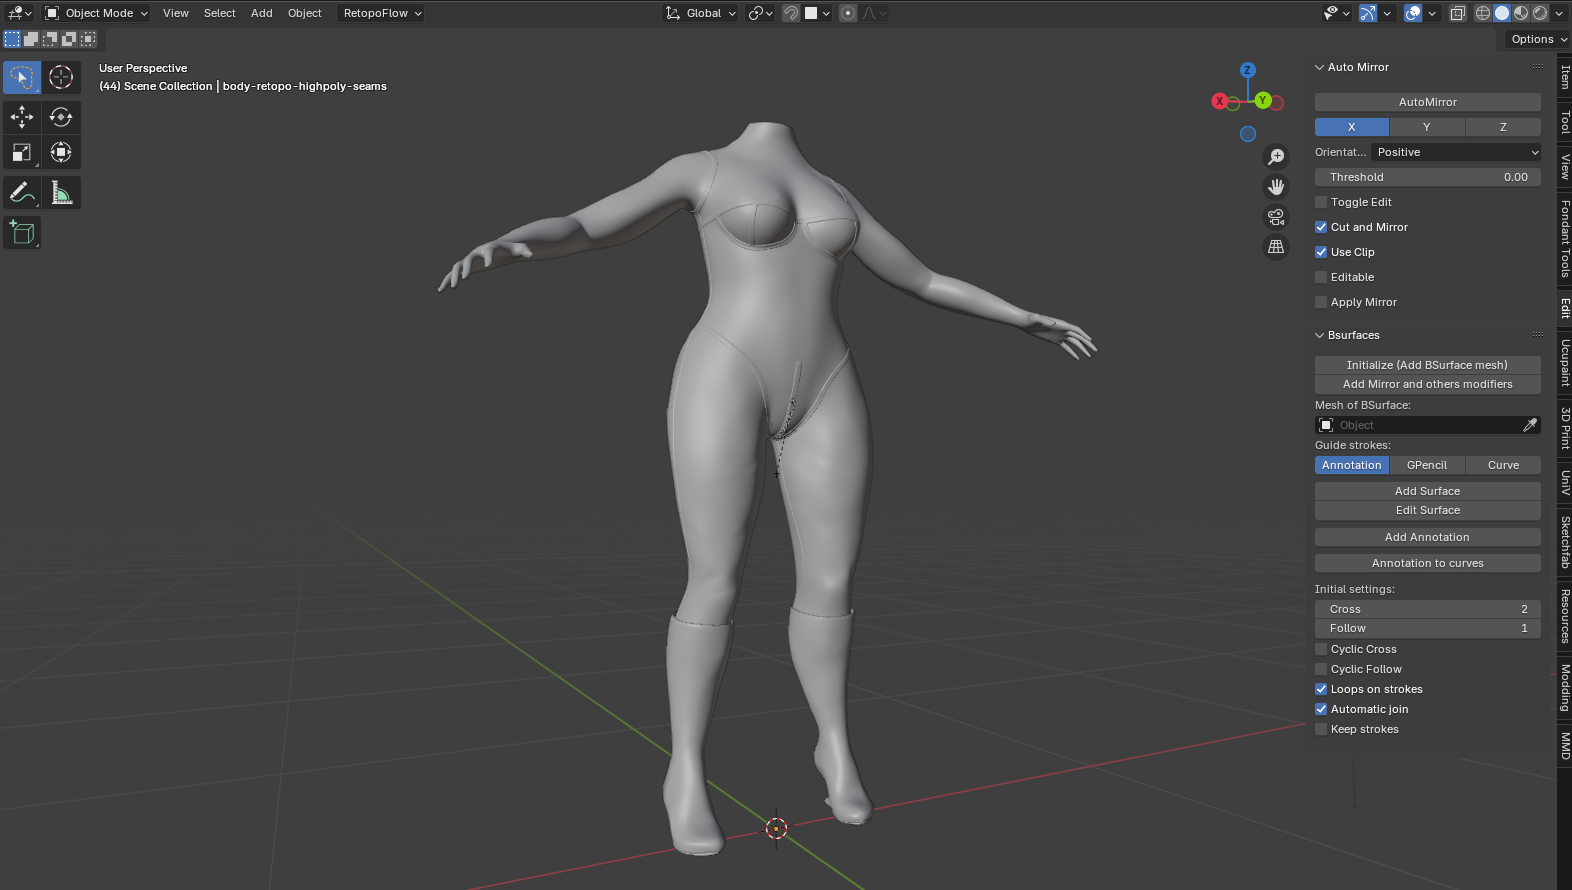Toggle X-ray view icon
The image size is (1572, 890).
[1458, 13]
